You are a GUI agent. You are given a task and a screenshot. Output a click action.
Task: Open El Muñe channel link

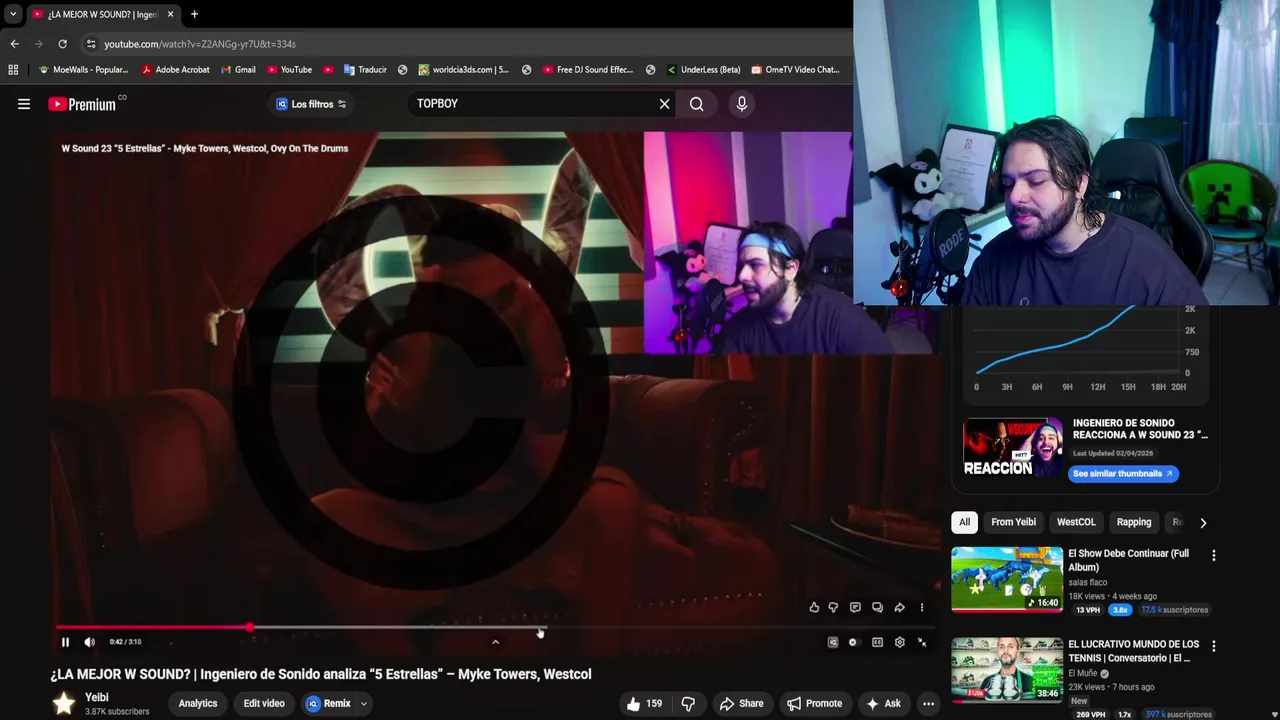[x=1083, y=673]
